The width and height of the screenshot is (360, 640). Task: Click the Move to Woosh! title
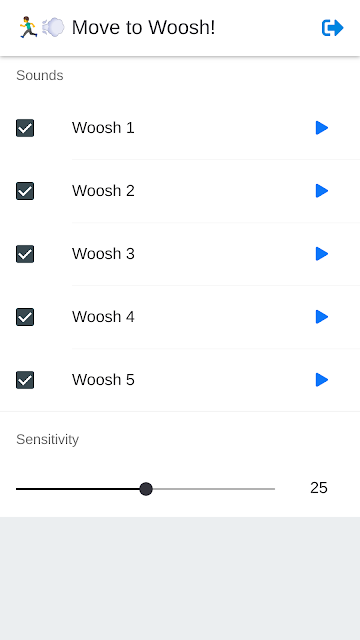pos(143,28)
